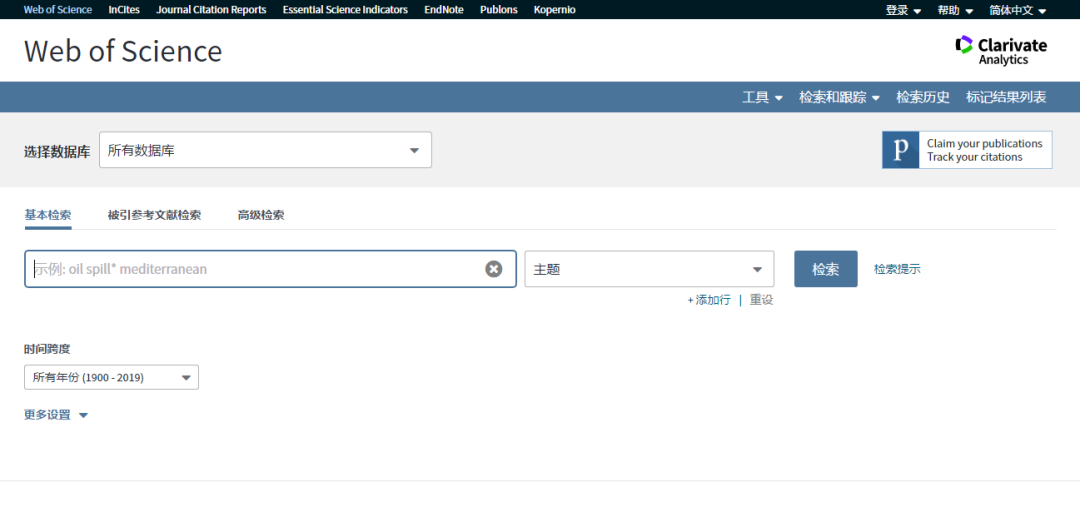Expand the 登录 login dropdown
Viewport: 1080px width, 517px height.
pos(903,10)
